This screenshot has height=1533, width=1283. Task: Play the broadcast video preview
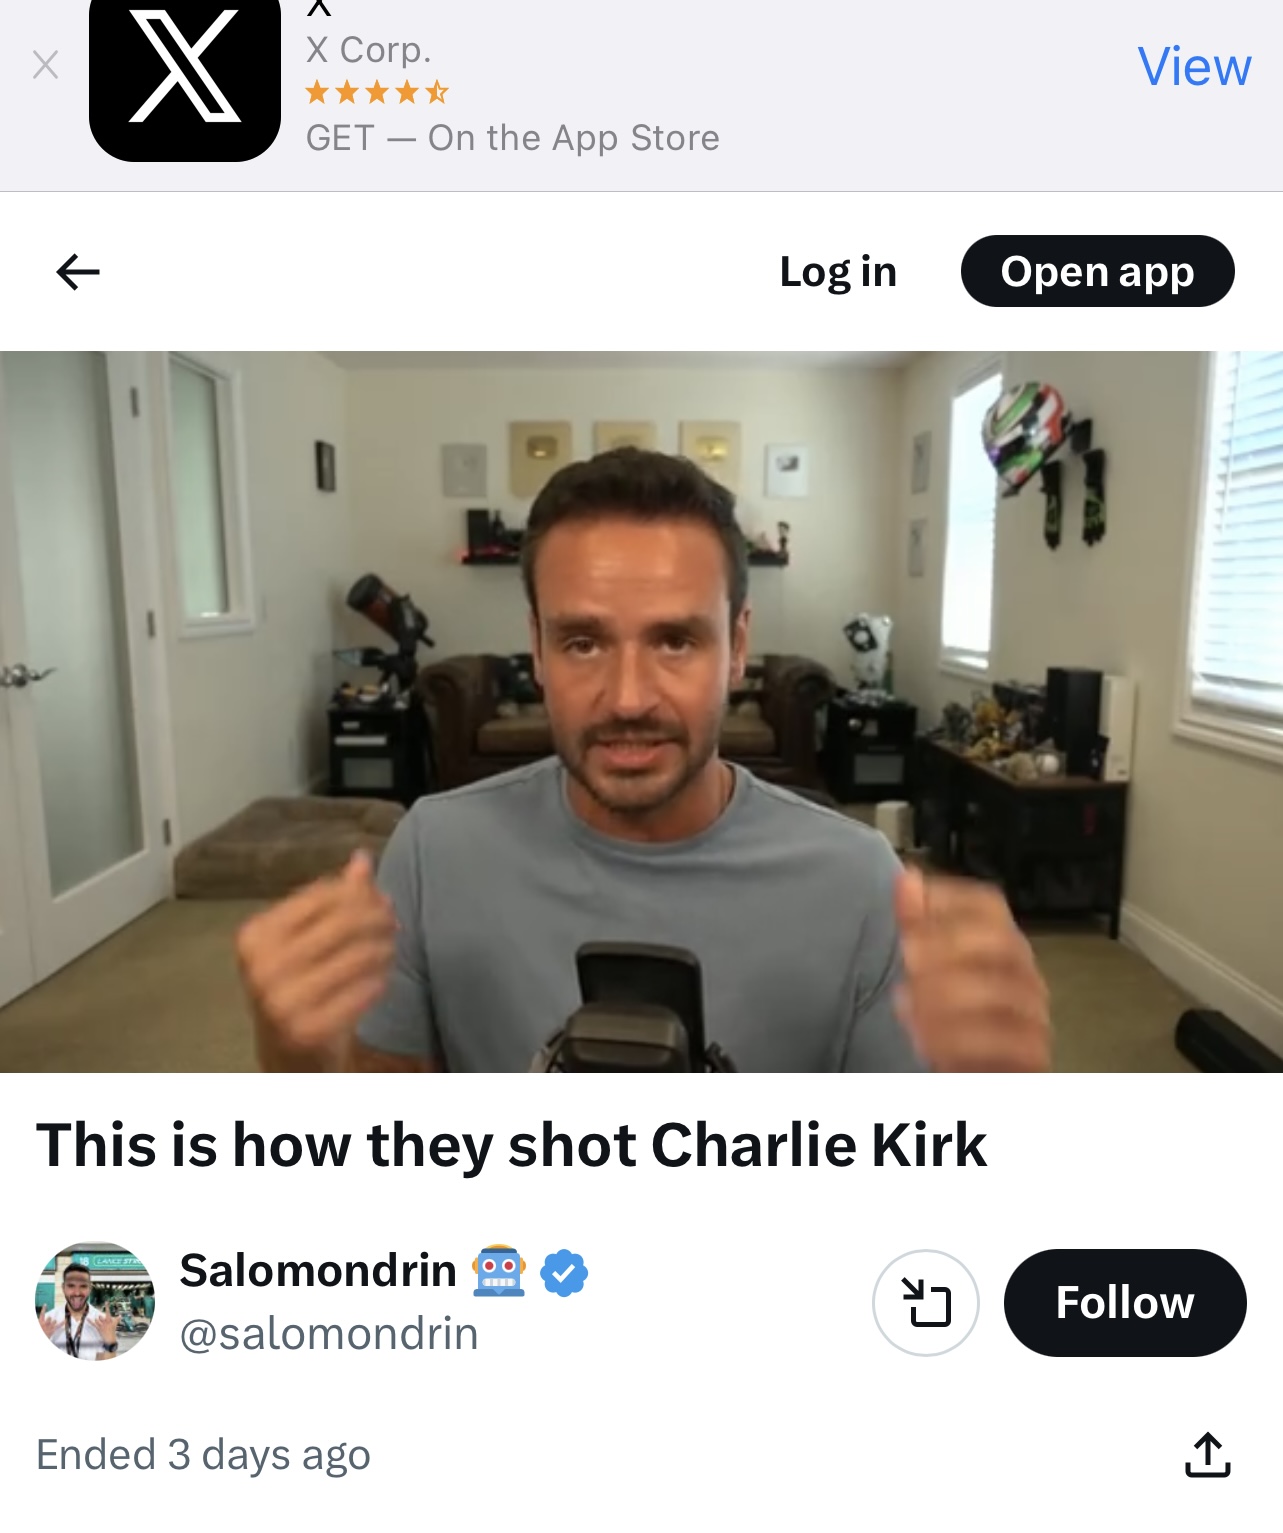click(641, 712)
